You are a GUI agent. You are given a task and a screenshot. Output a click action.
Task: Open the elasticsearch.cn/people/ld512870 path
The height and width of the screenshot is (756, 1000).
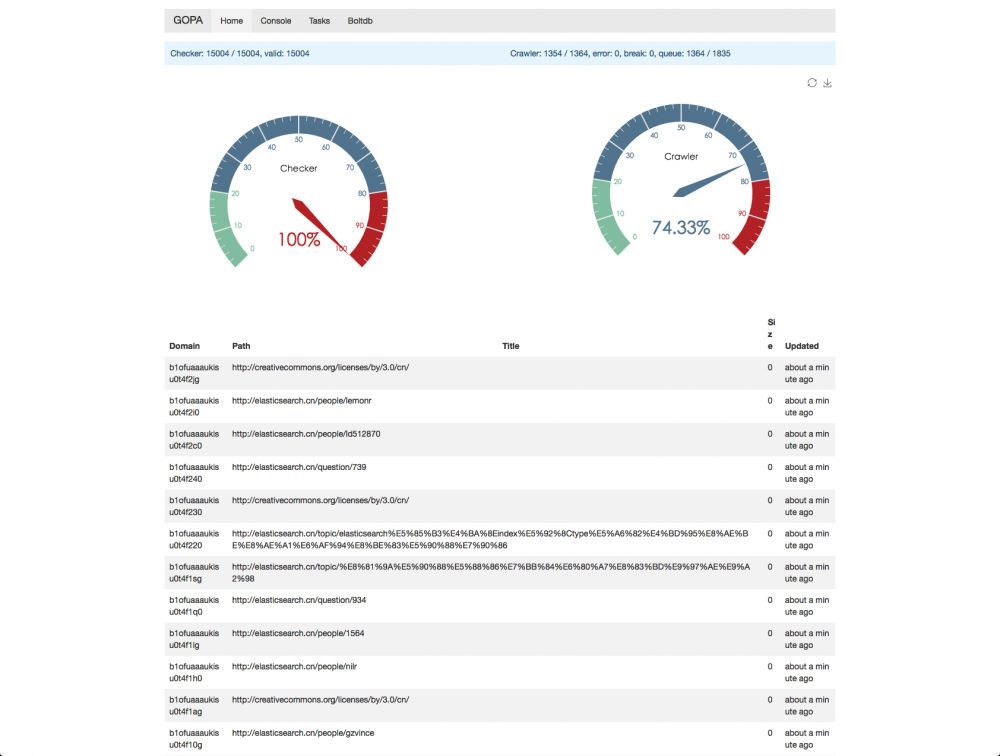coord(306,434)
